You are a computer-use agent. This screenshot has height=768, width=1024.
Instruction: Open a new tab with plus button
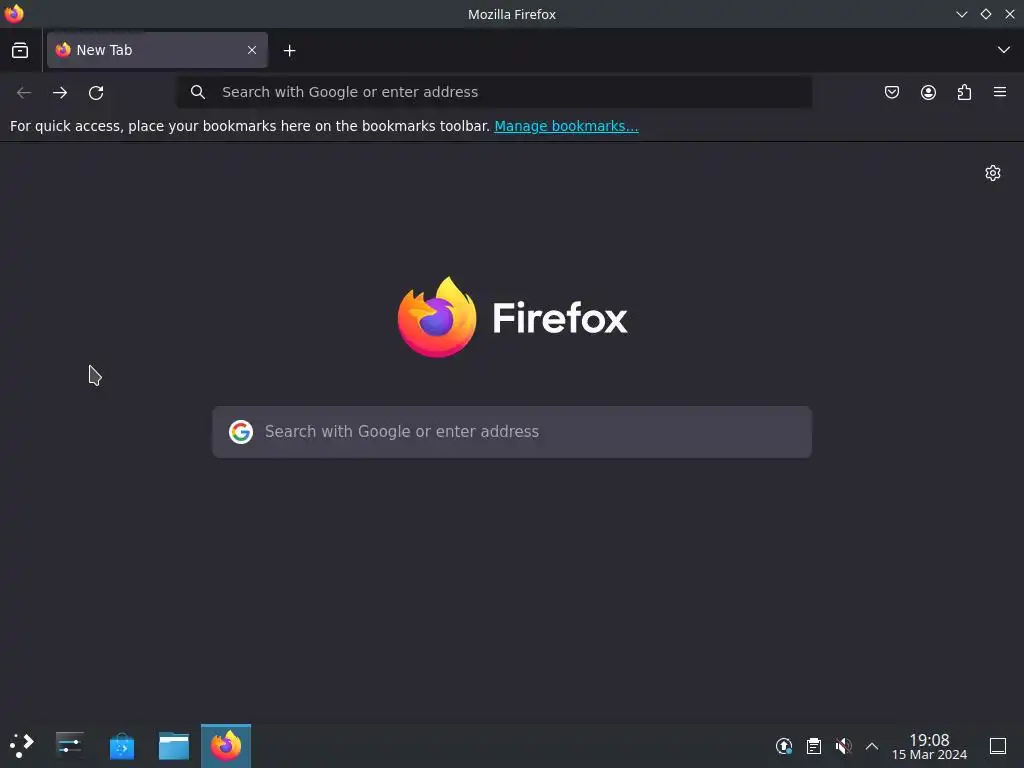(289, 50)
